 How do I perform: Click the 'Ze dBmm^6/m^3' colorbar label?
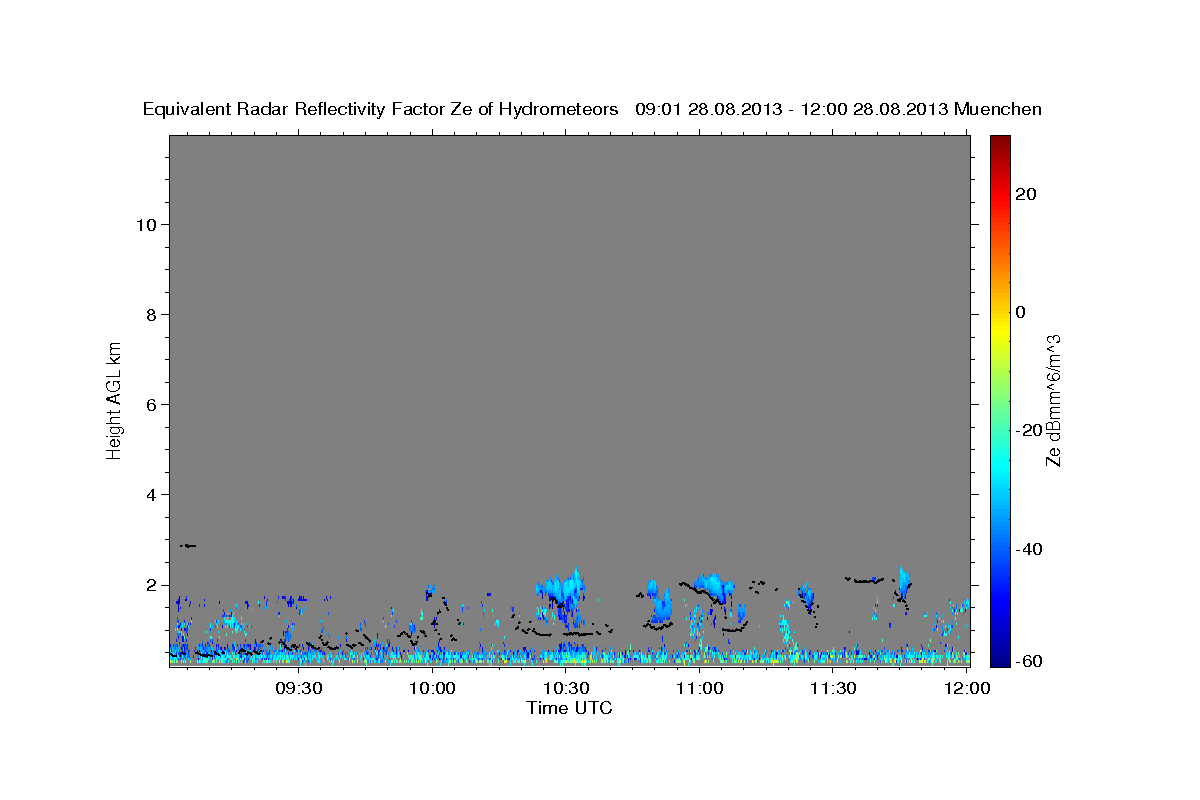(x=1053, y=400)
